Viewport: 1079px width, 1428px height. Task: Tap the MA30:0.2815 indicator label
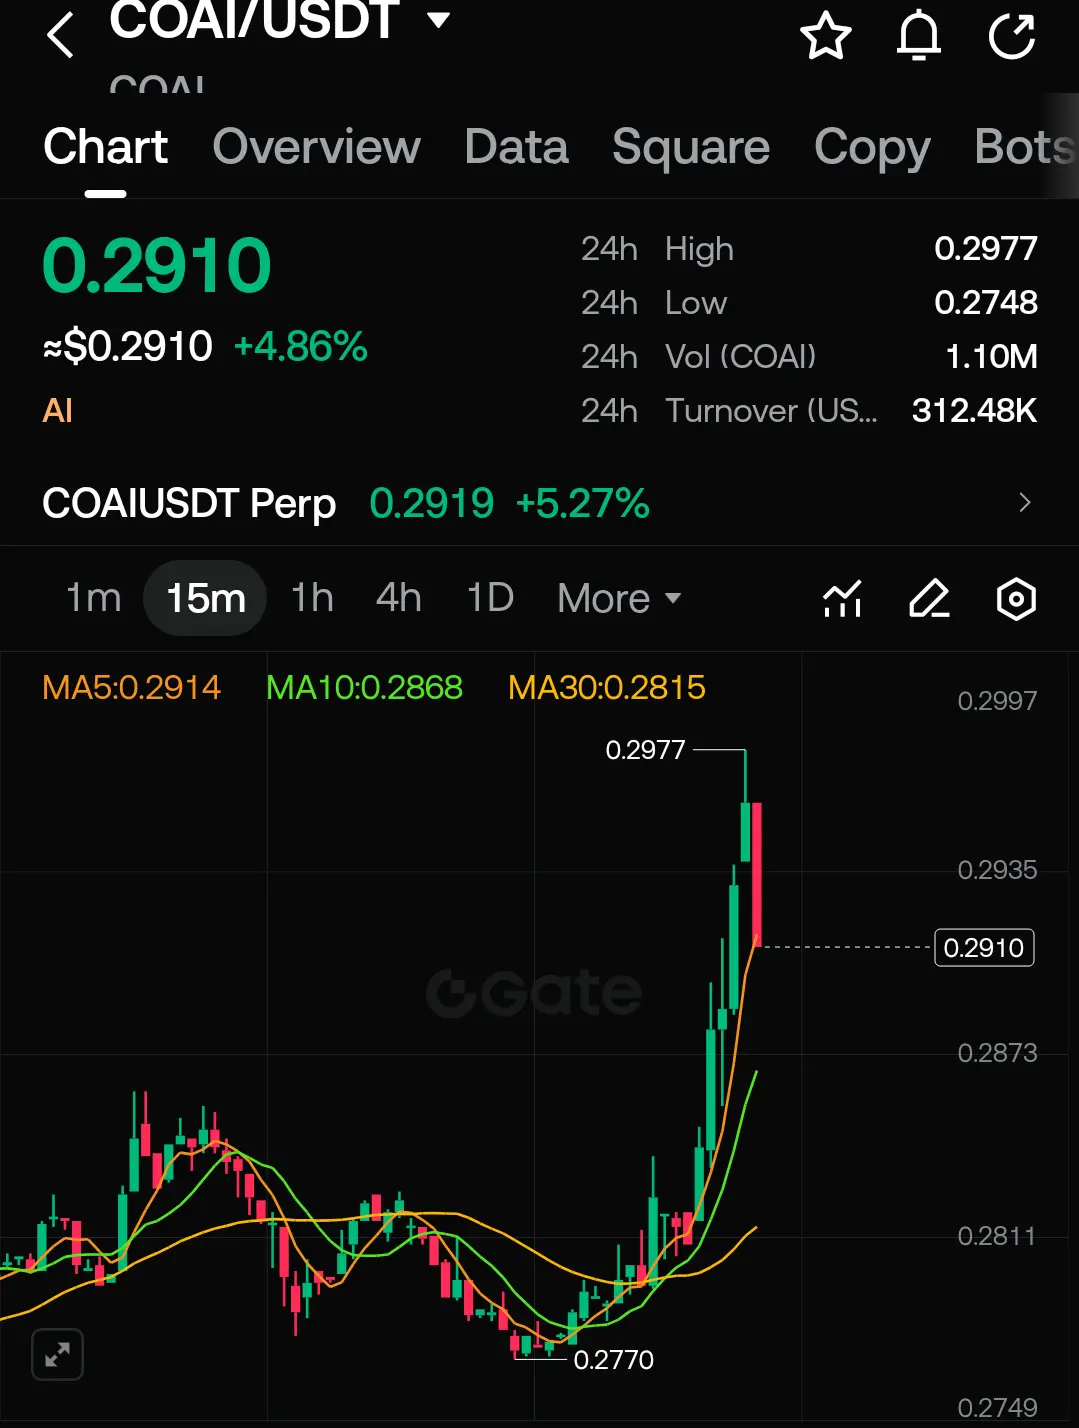pos(606,687)
